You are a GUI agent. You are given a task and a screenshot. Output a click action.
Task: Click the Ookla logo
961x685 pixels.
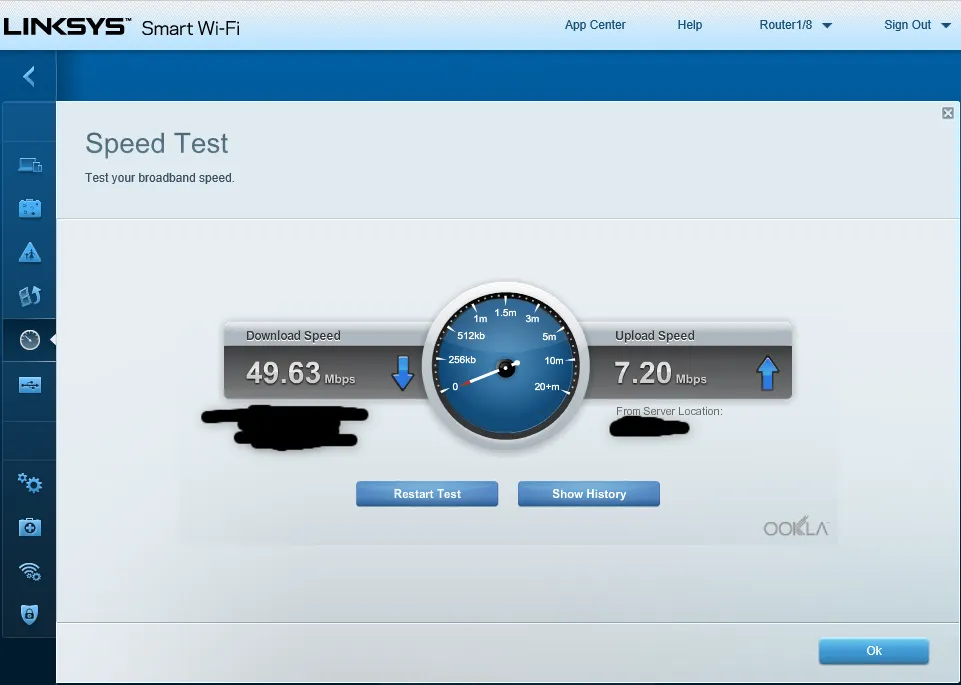point(796,526)
